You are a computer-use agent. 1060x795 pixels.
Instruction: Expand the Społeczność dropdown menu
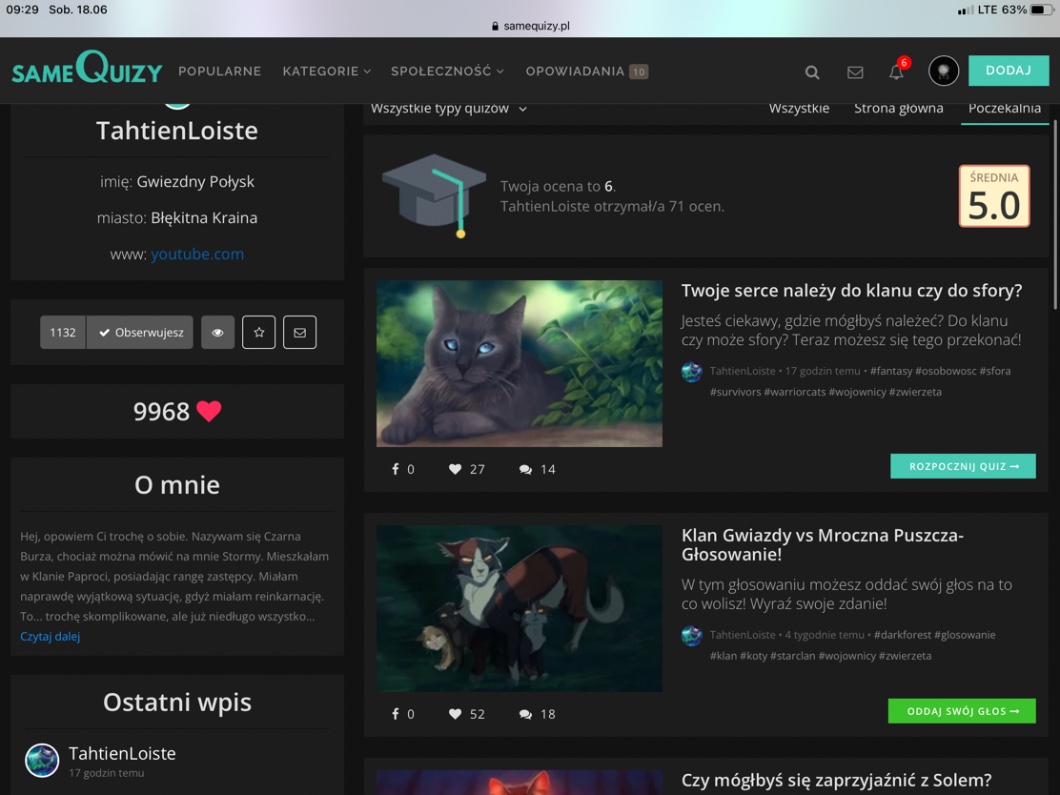[x=447, y=71]
